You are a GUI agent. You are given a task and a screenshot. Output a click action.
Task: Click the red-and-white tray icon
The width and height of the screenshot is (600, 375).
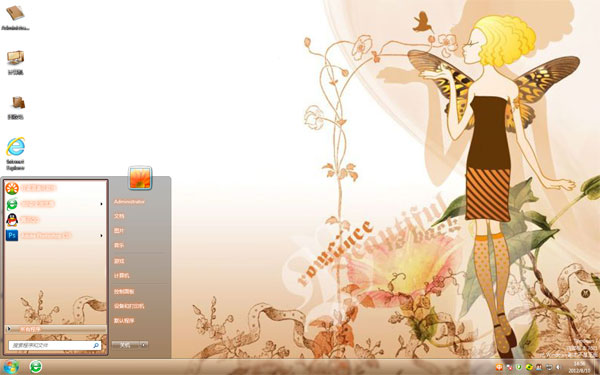(x=509, y=367)
